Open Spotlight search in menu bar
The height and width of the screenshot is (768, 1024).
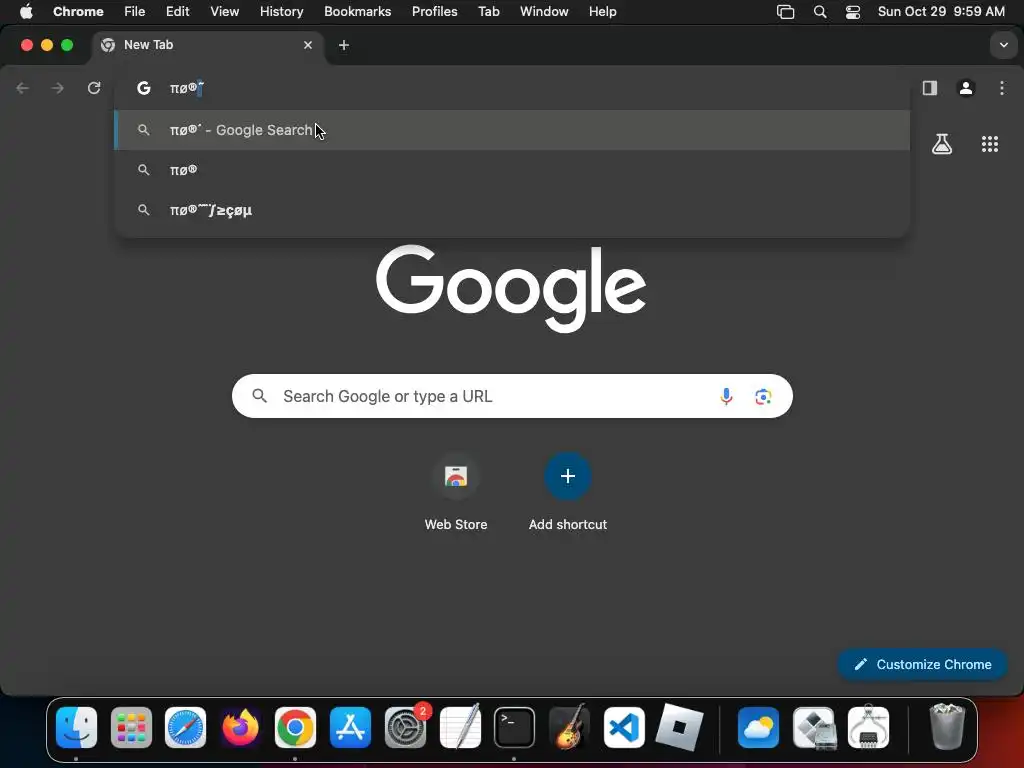click(x=820, y=12)
